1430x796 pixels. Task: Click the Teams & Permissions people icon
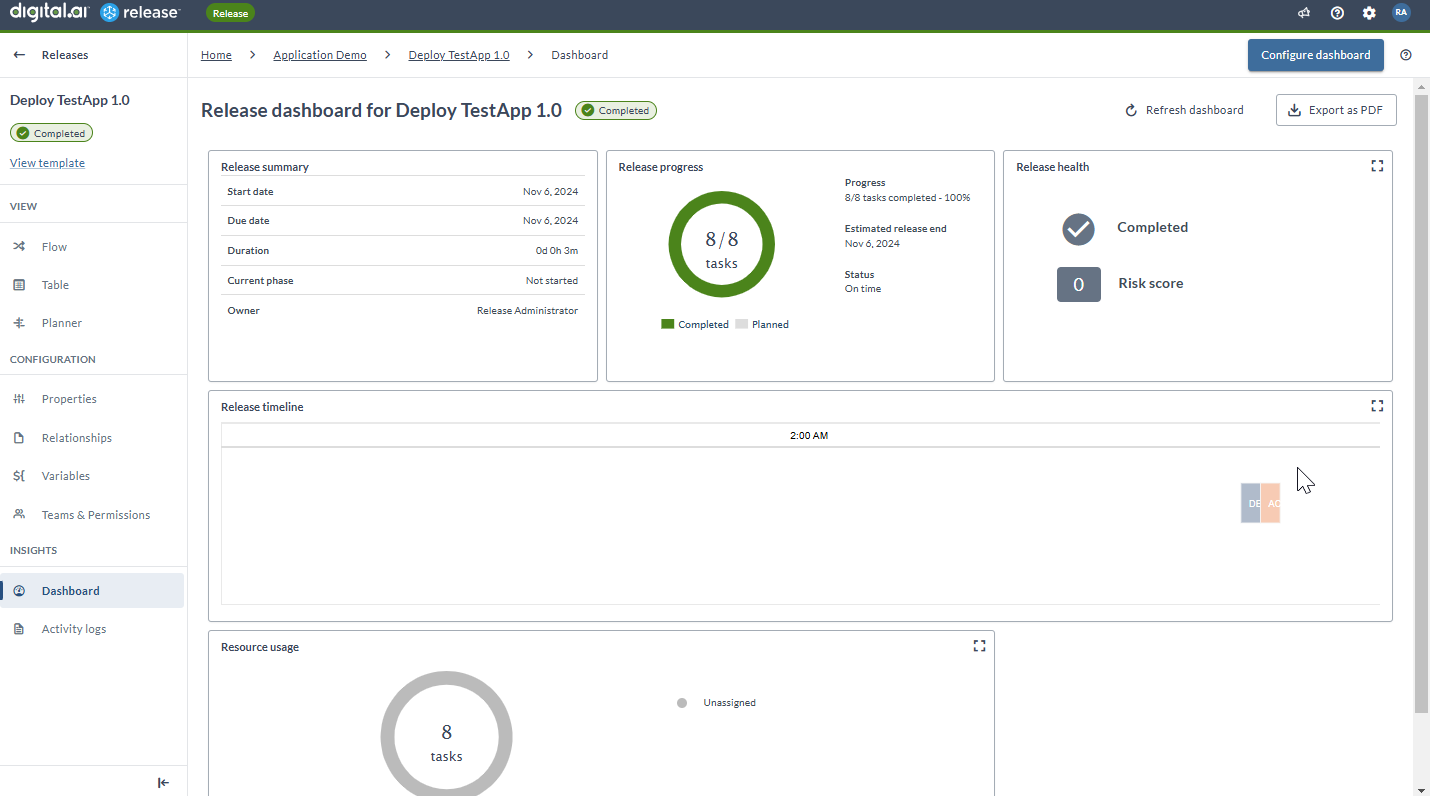19,515
